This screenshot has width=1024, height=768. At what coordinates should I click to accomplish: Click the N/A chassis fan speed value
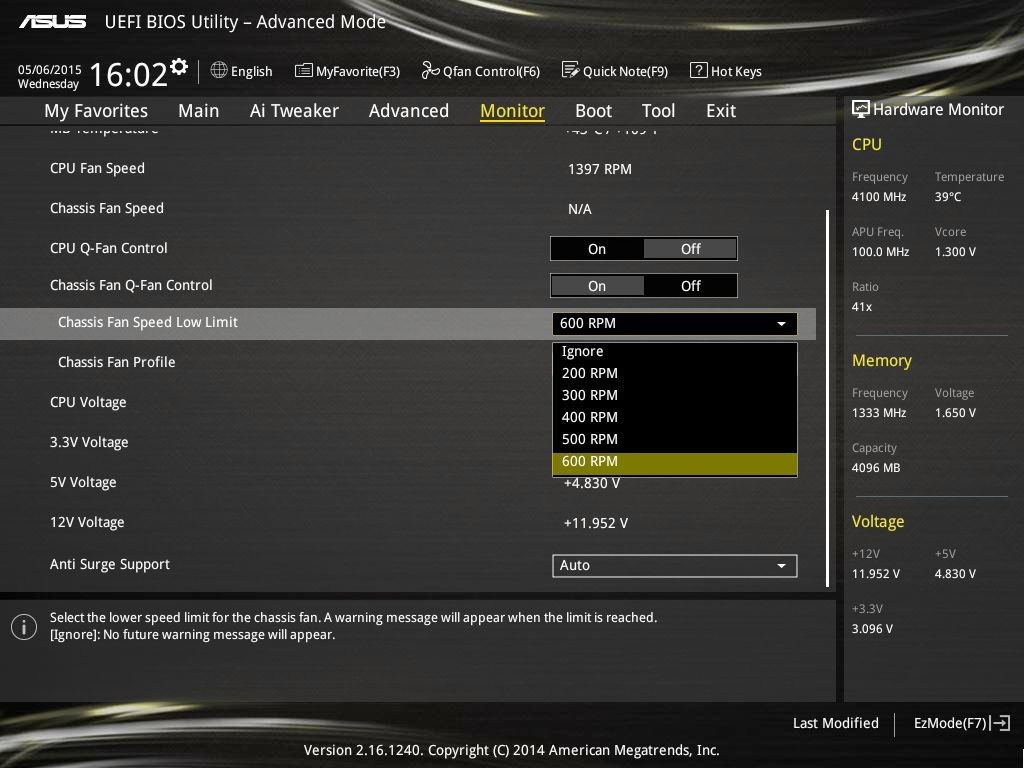pyautogui.click(x=579, y=209)
